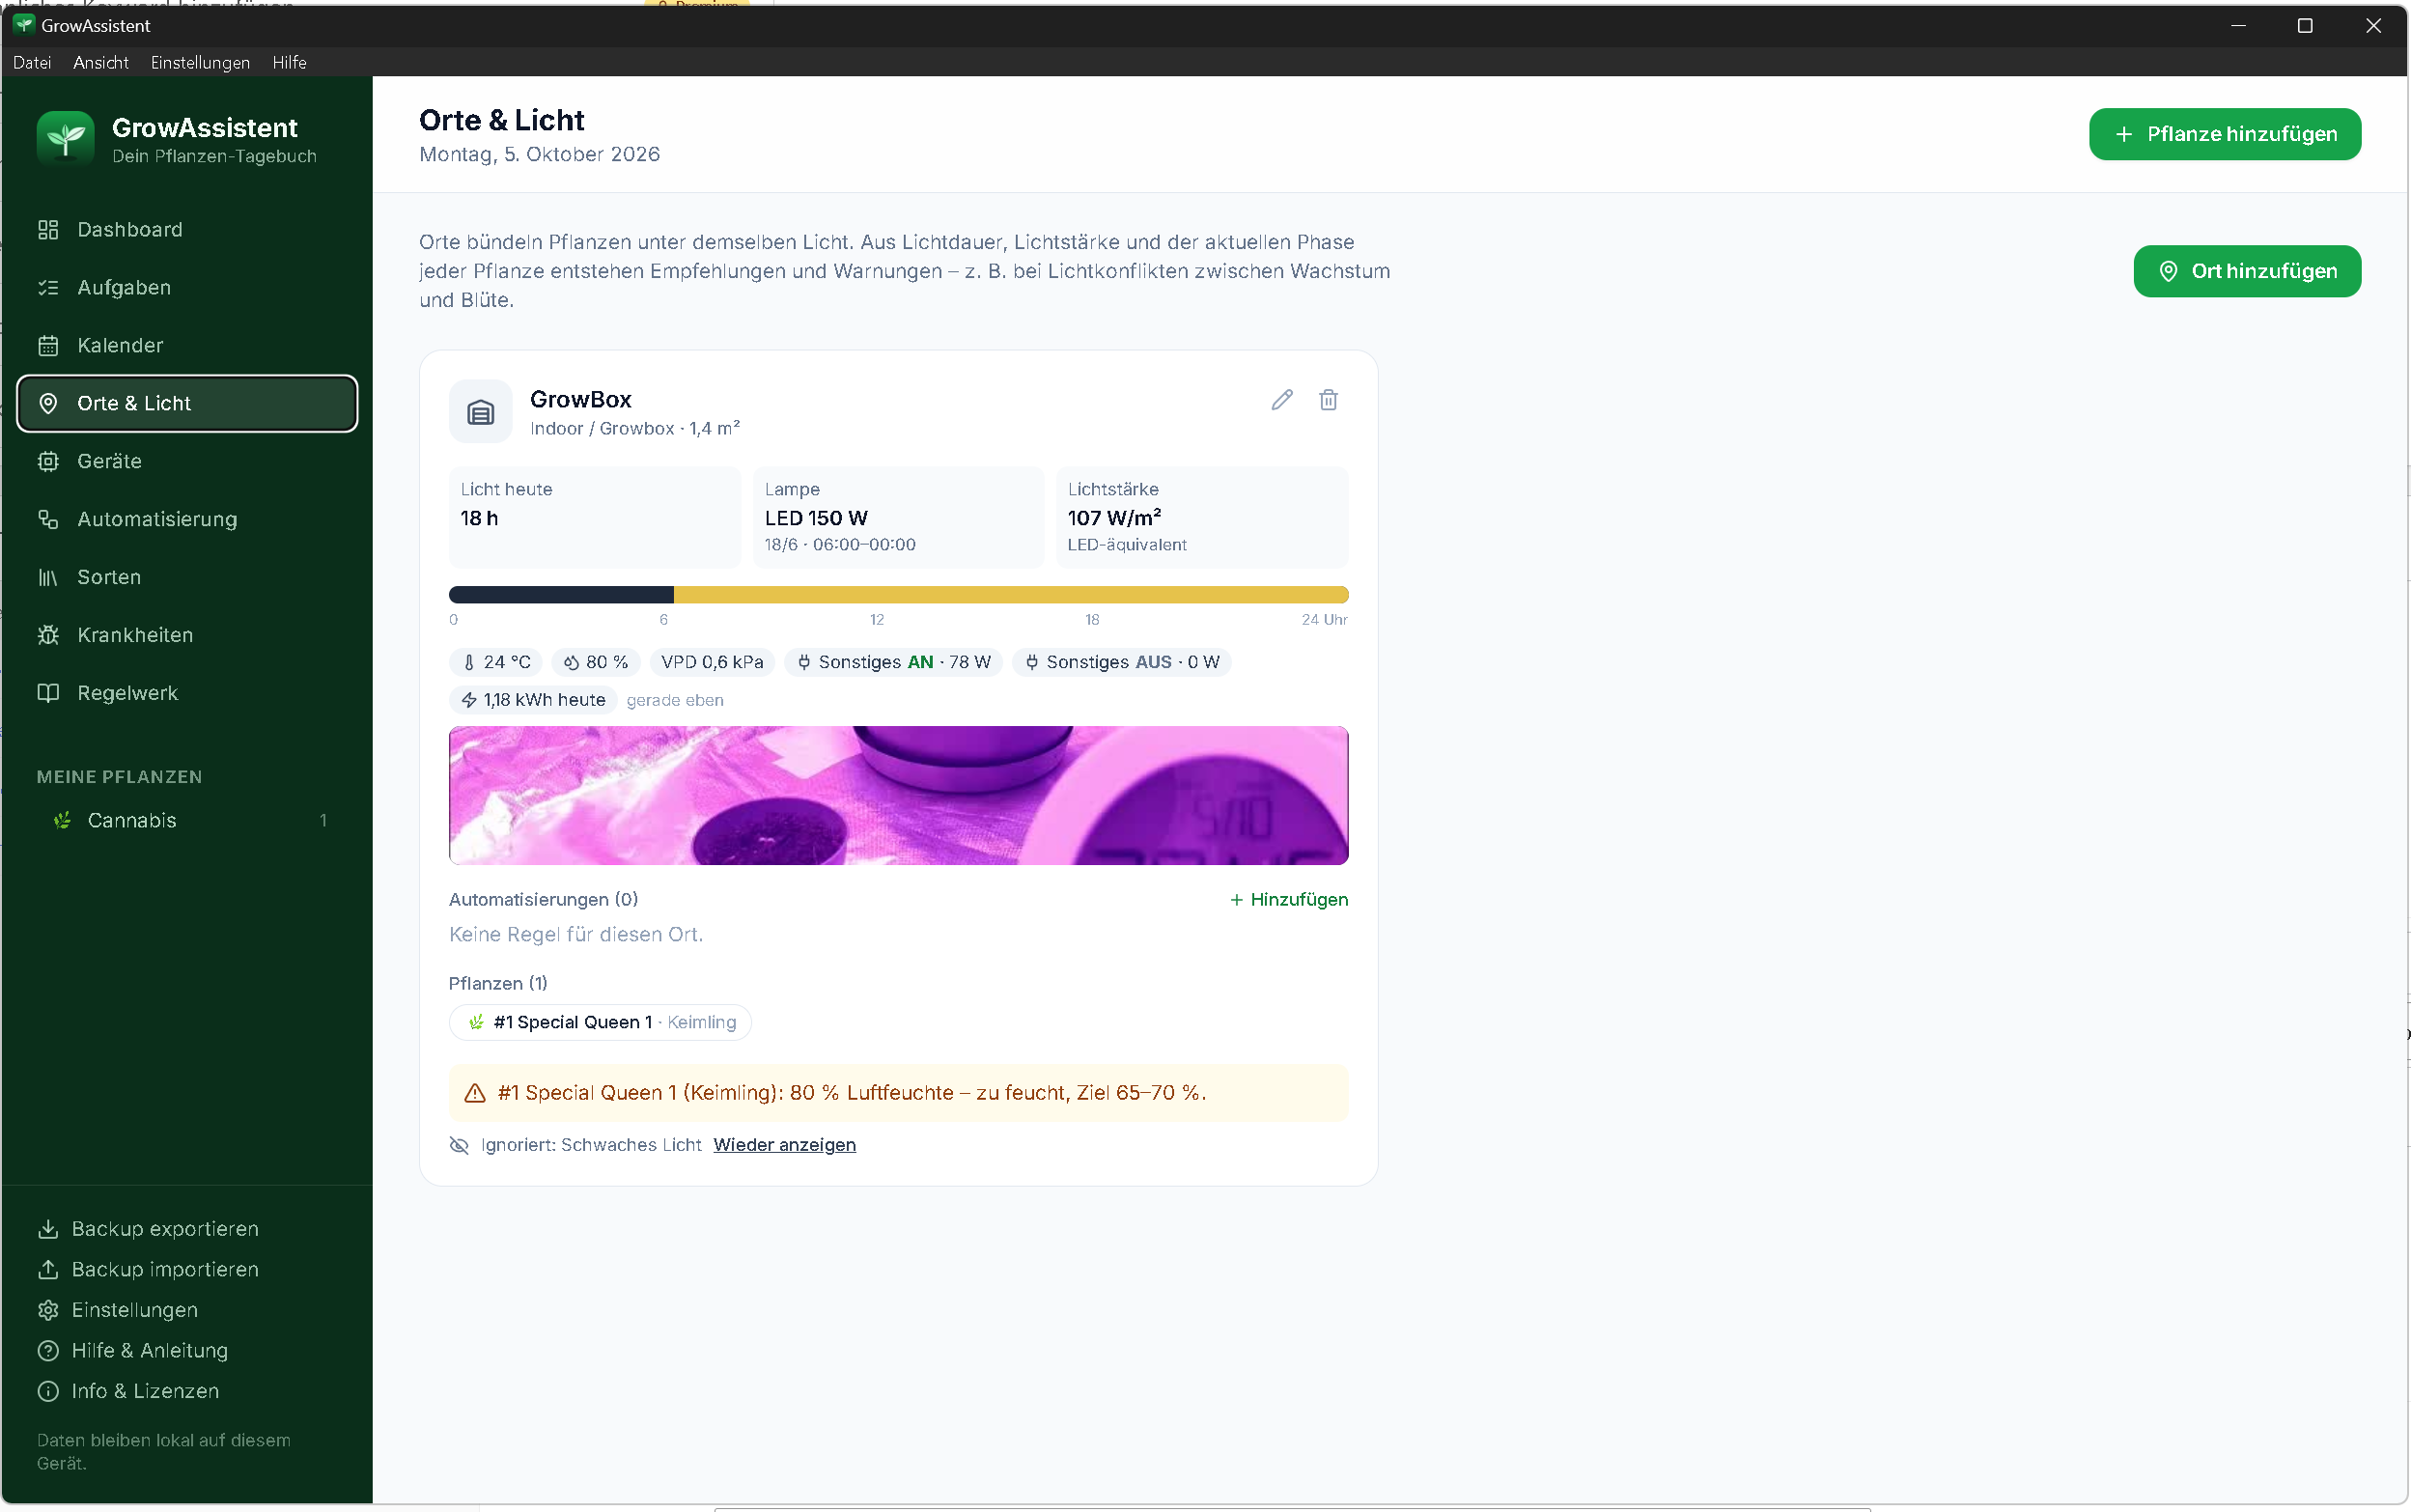Select Cannabis under Meine Pflanzen
The width and height of the screenshot is (2411, 1512).
click(x=187, y=821)
